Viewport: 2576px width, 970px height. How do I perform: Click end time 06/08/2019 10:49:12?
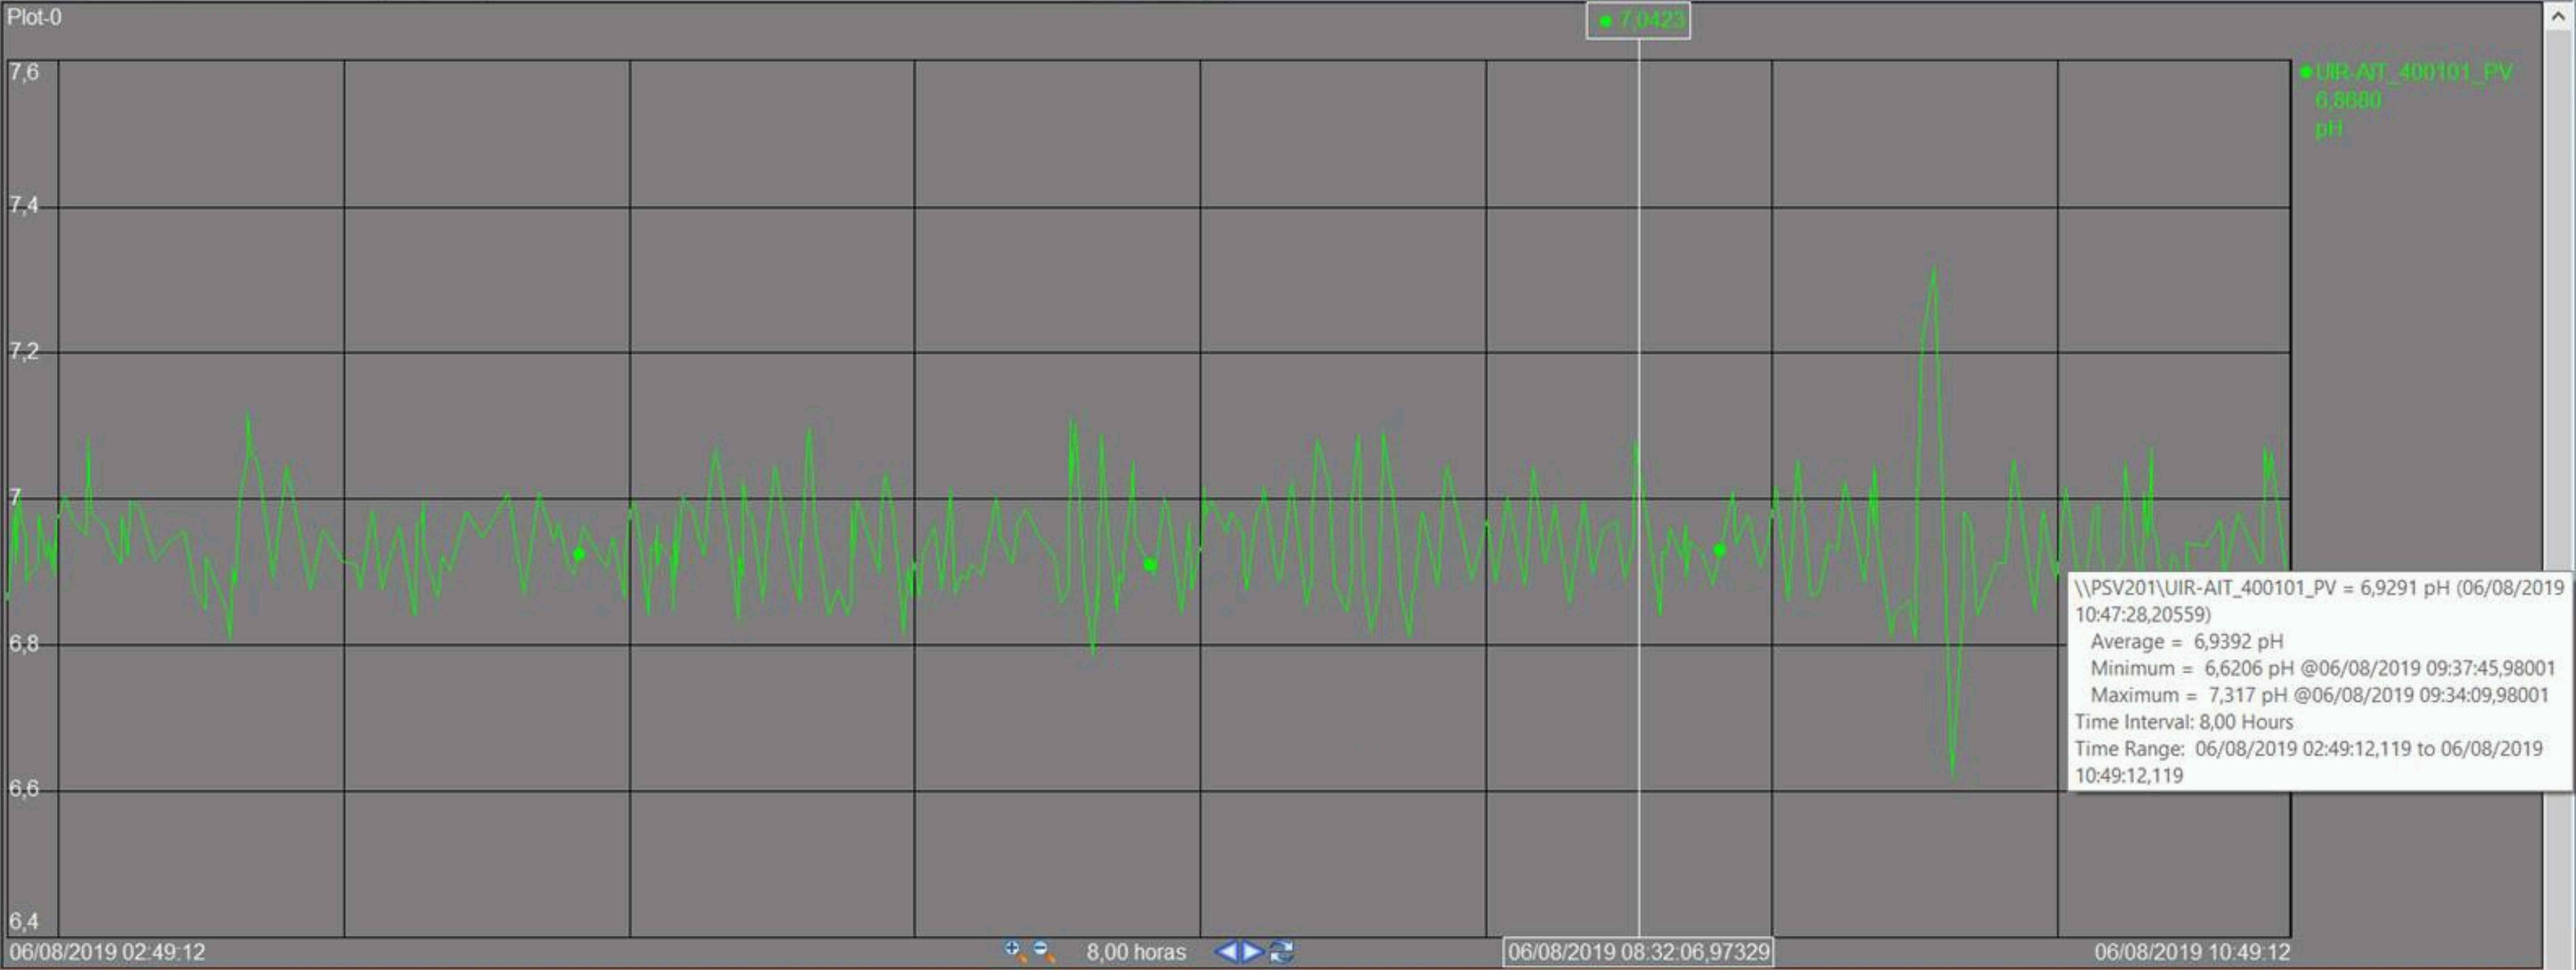(2192, 952)
